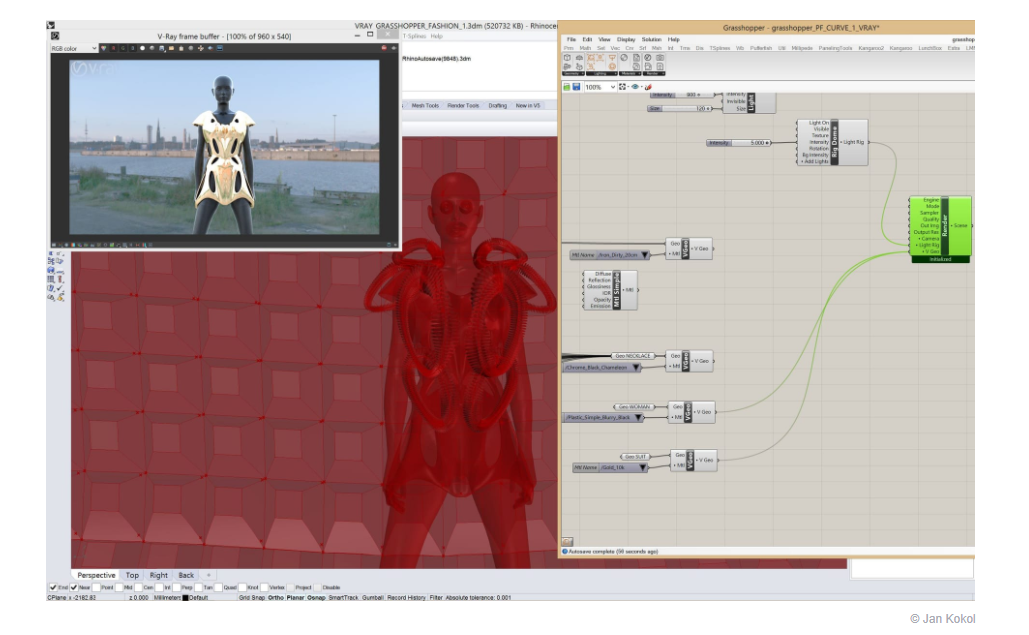Click the markov widget icon at canvas bottom-left
1029x635 pixels.
(x=568, y=542)
